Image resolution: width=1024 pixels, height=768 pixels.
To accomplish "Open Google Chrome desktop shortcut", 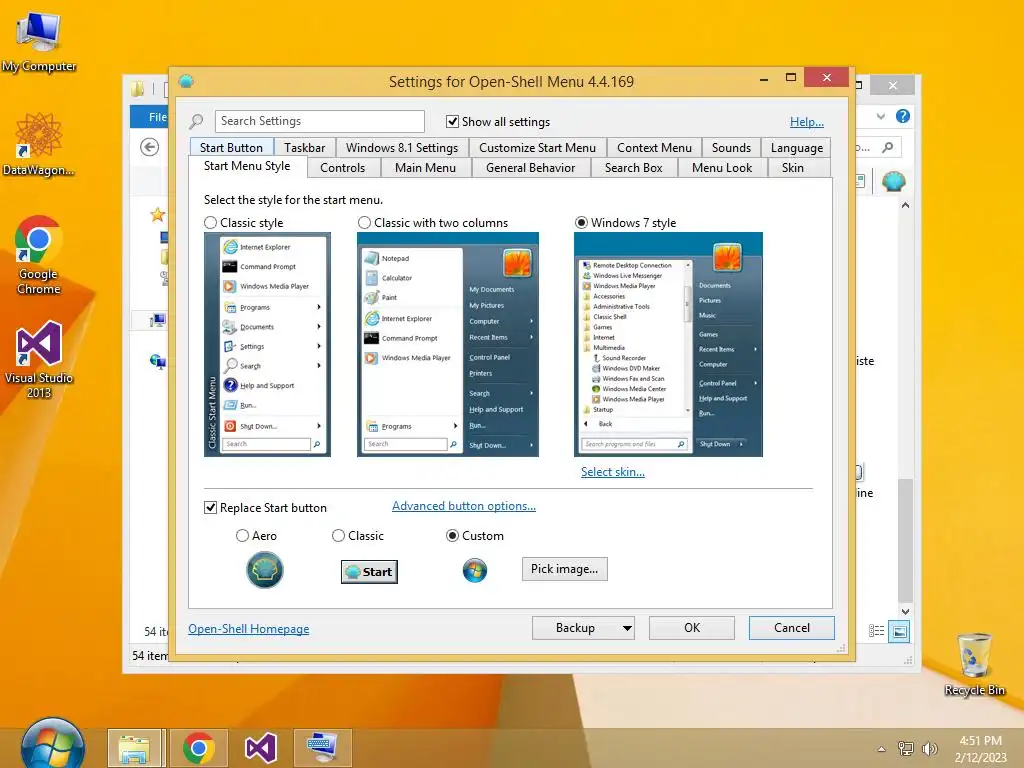I will pyautogui.click(x=39, y=255).
